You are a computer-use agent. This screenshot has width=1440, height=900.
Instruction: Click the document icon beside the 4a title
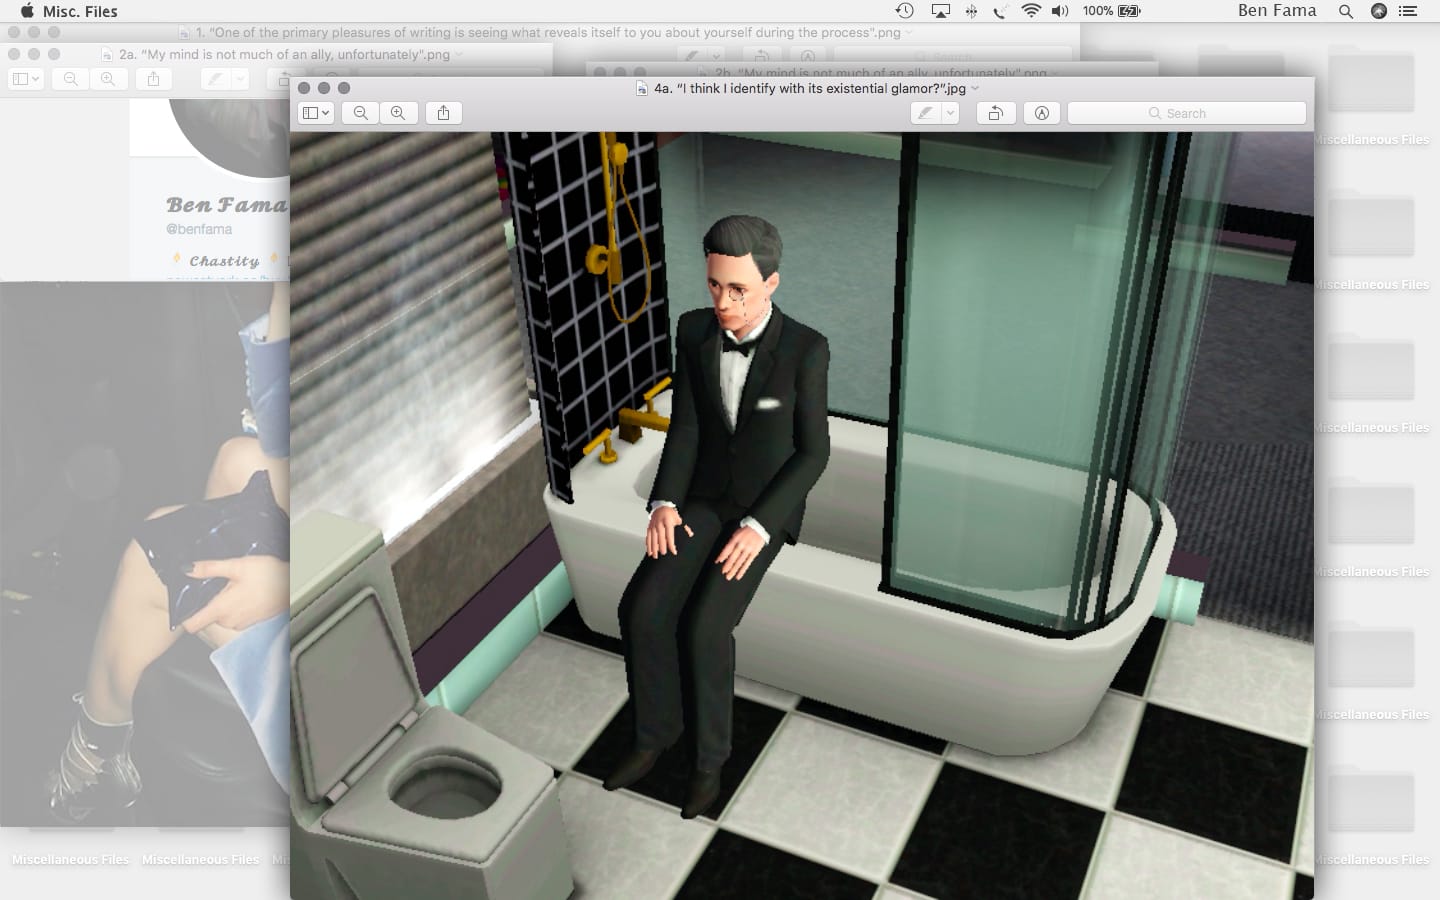click(642, 88)
